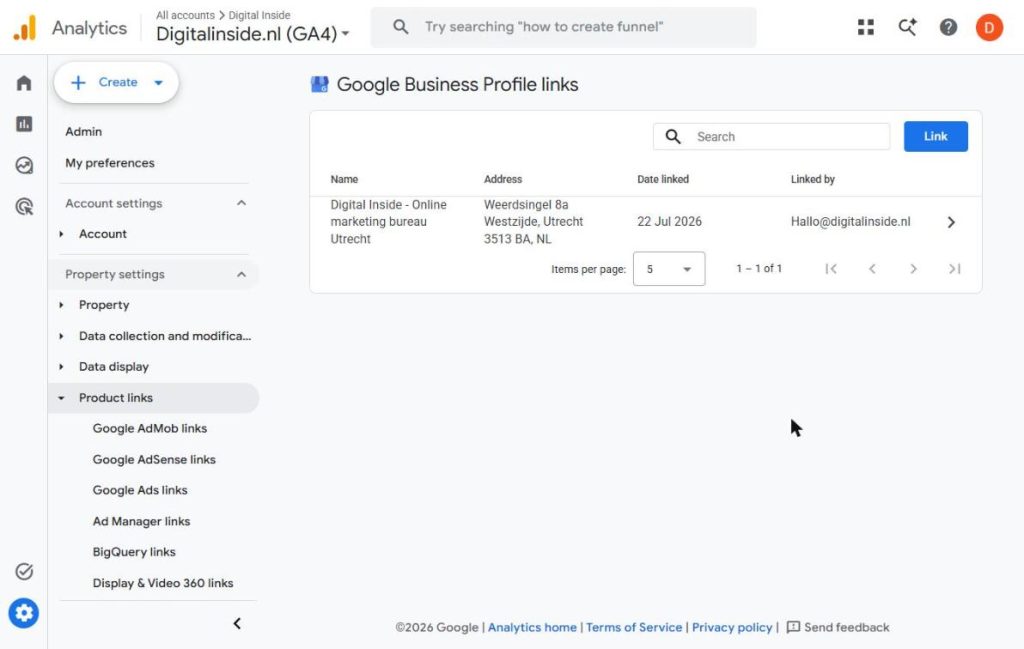Open the Explore icon in the sidebar
The height and width of the screenshot is (649, 1024).
[24, 165]
